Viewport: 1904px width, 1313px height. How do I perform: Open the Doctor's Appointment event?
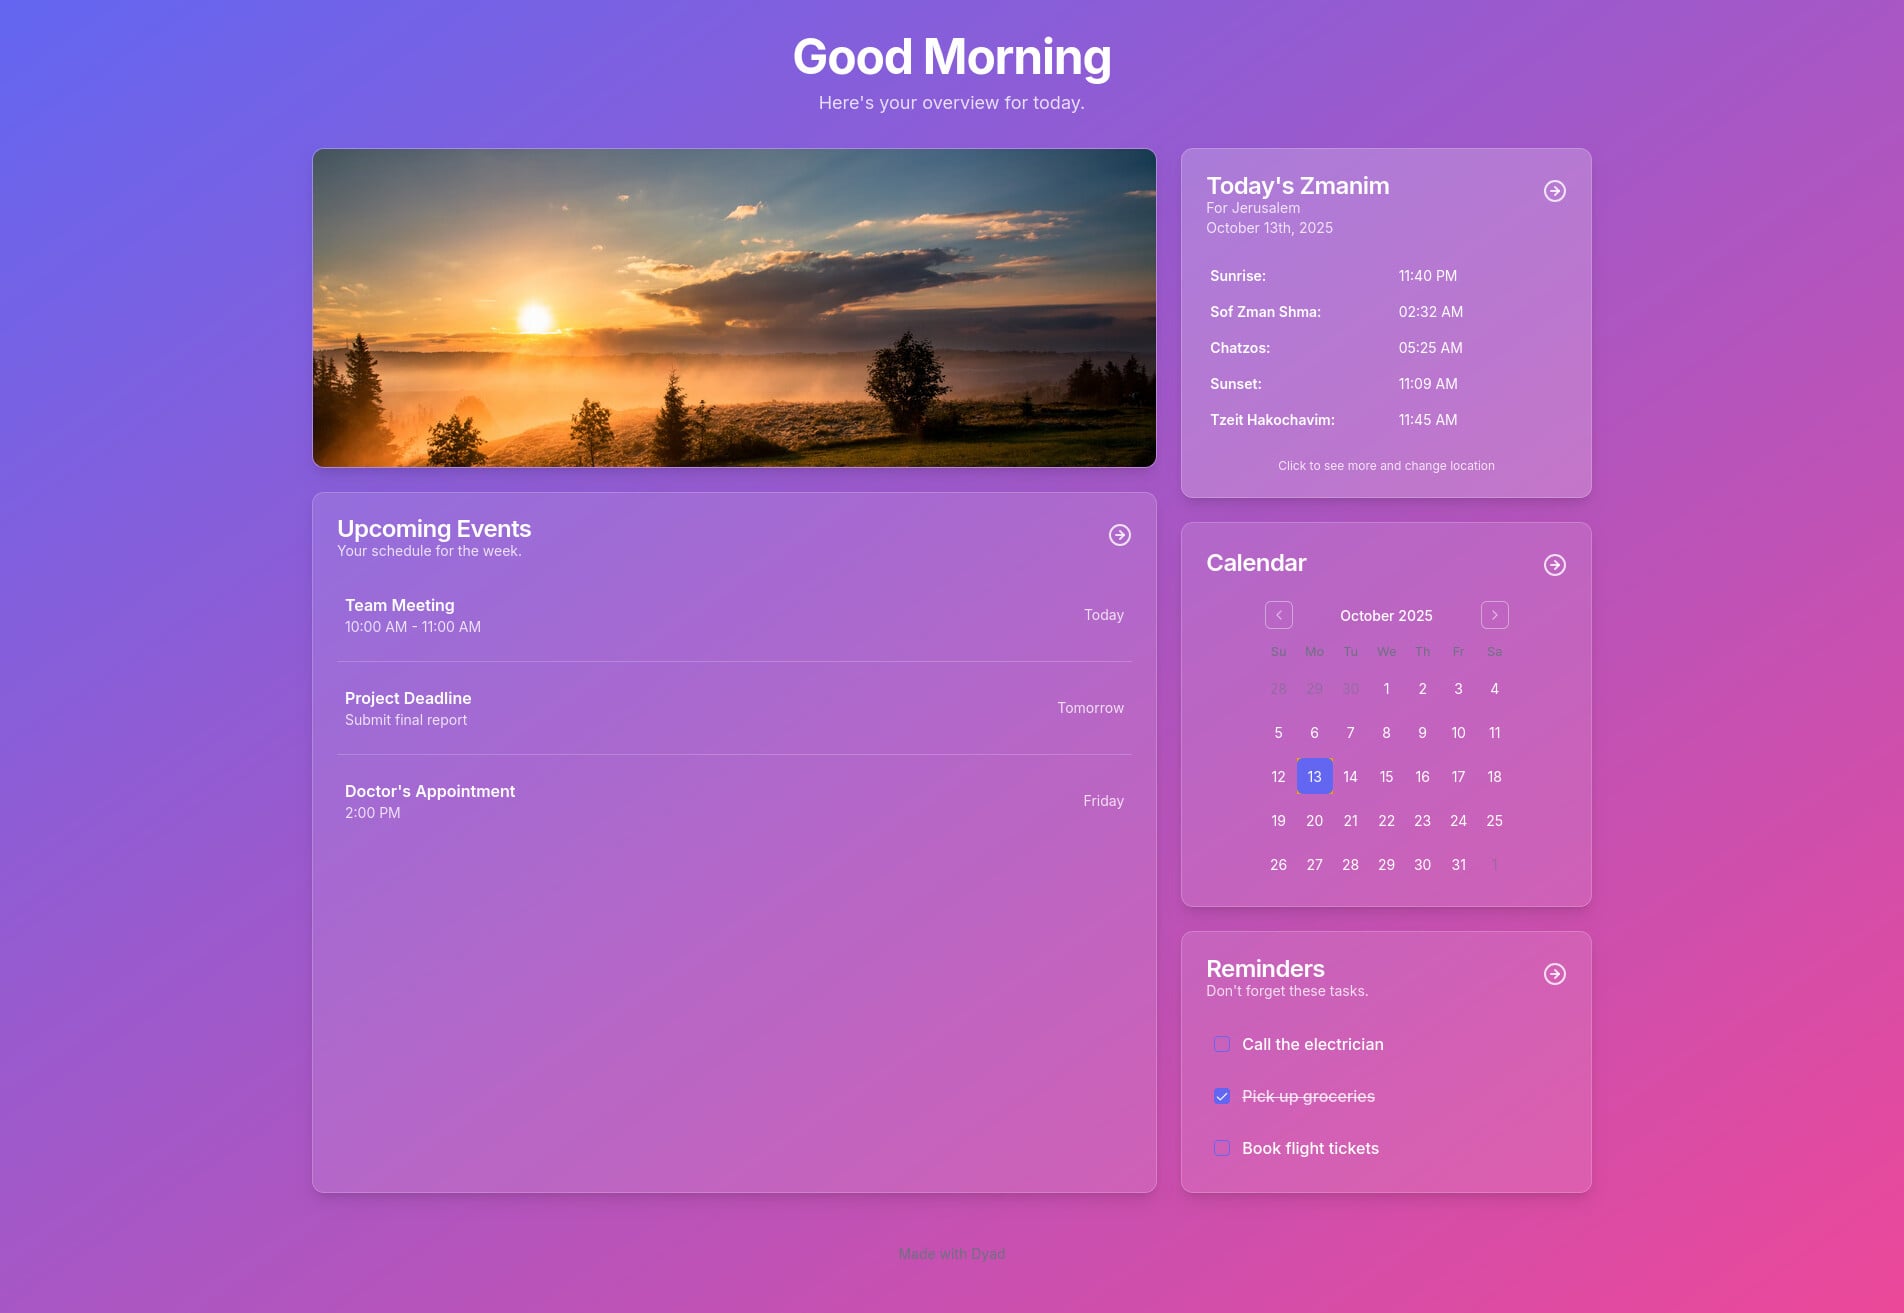pos(734,801)
